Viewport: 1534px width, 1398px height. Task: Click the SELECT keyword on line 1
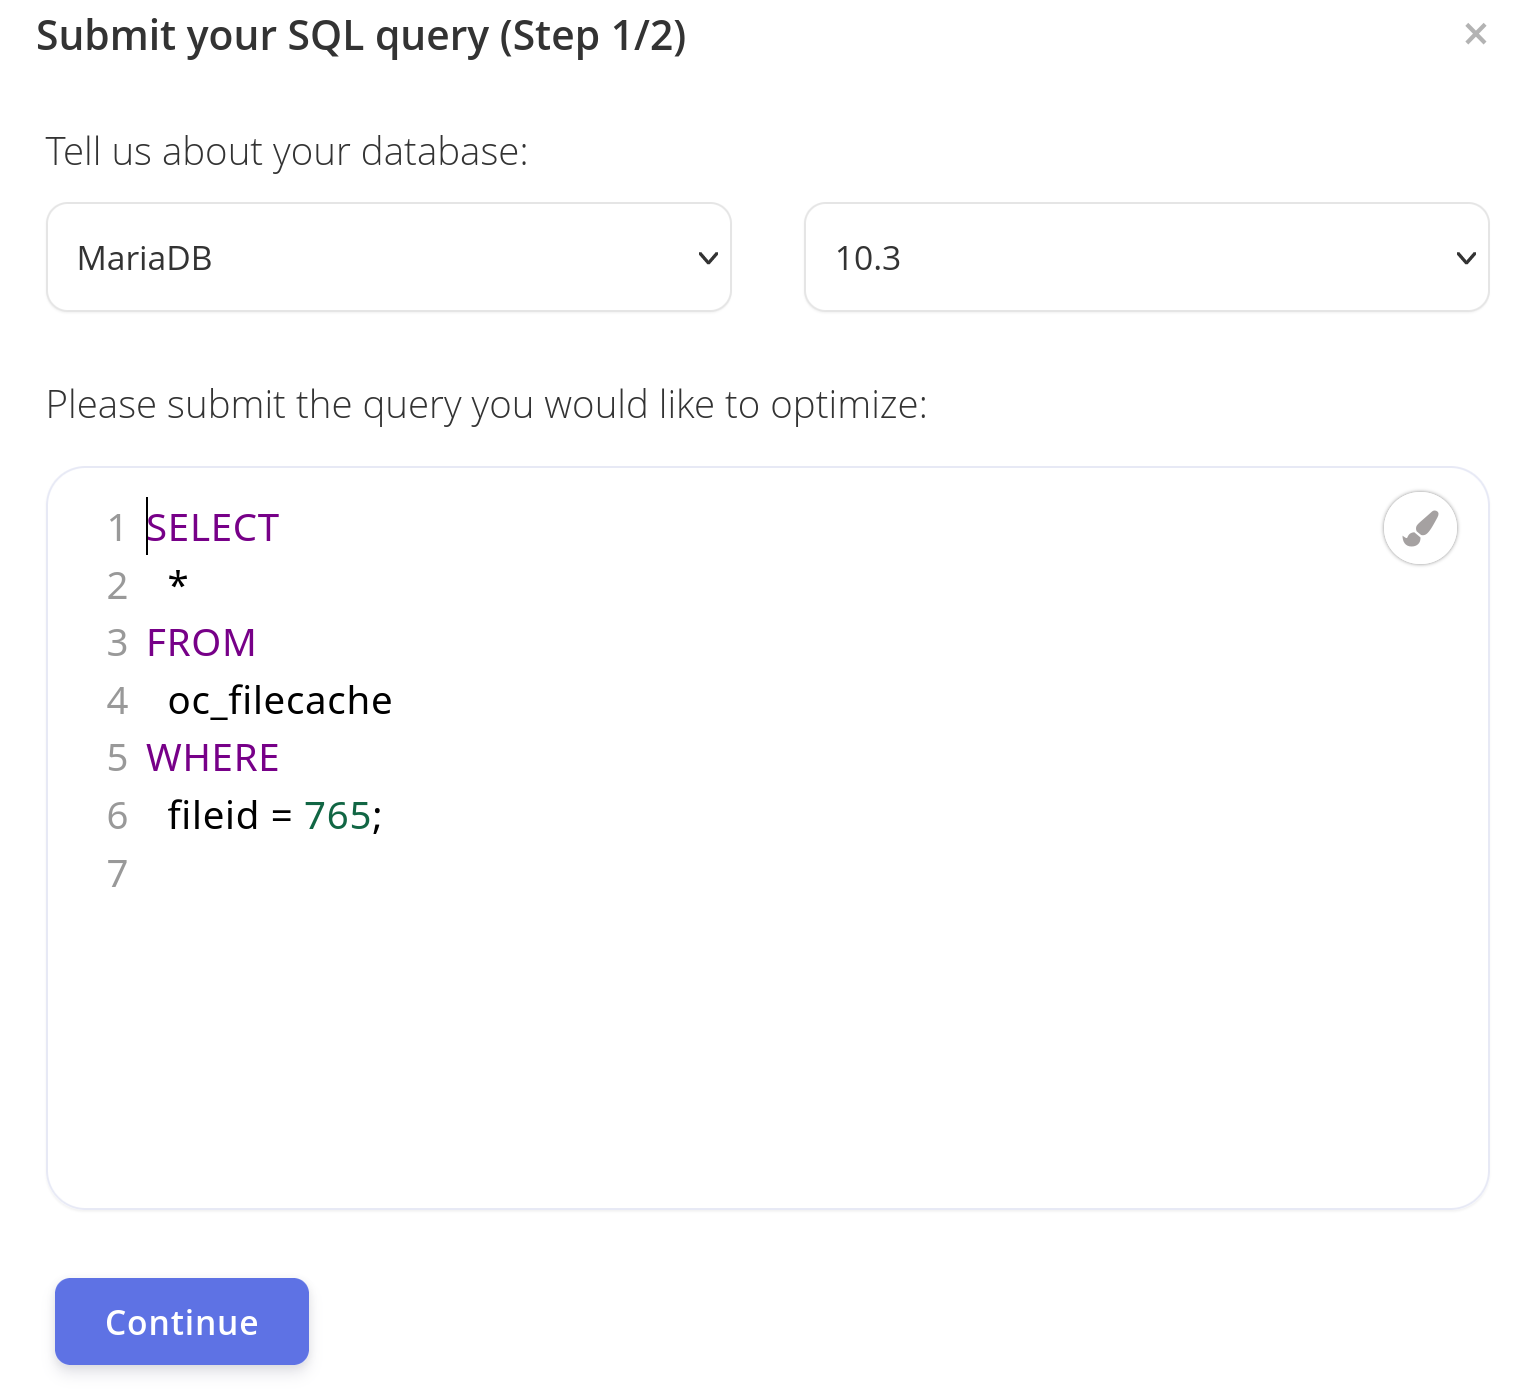(x=212, y=528)
